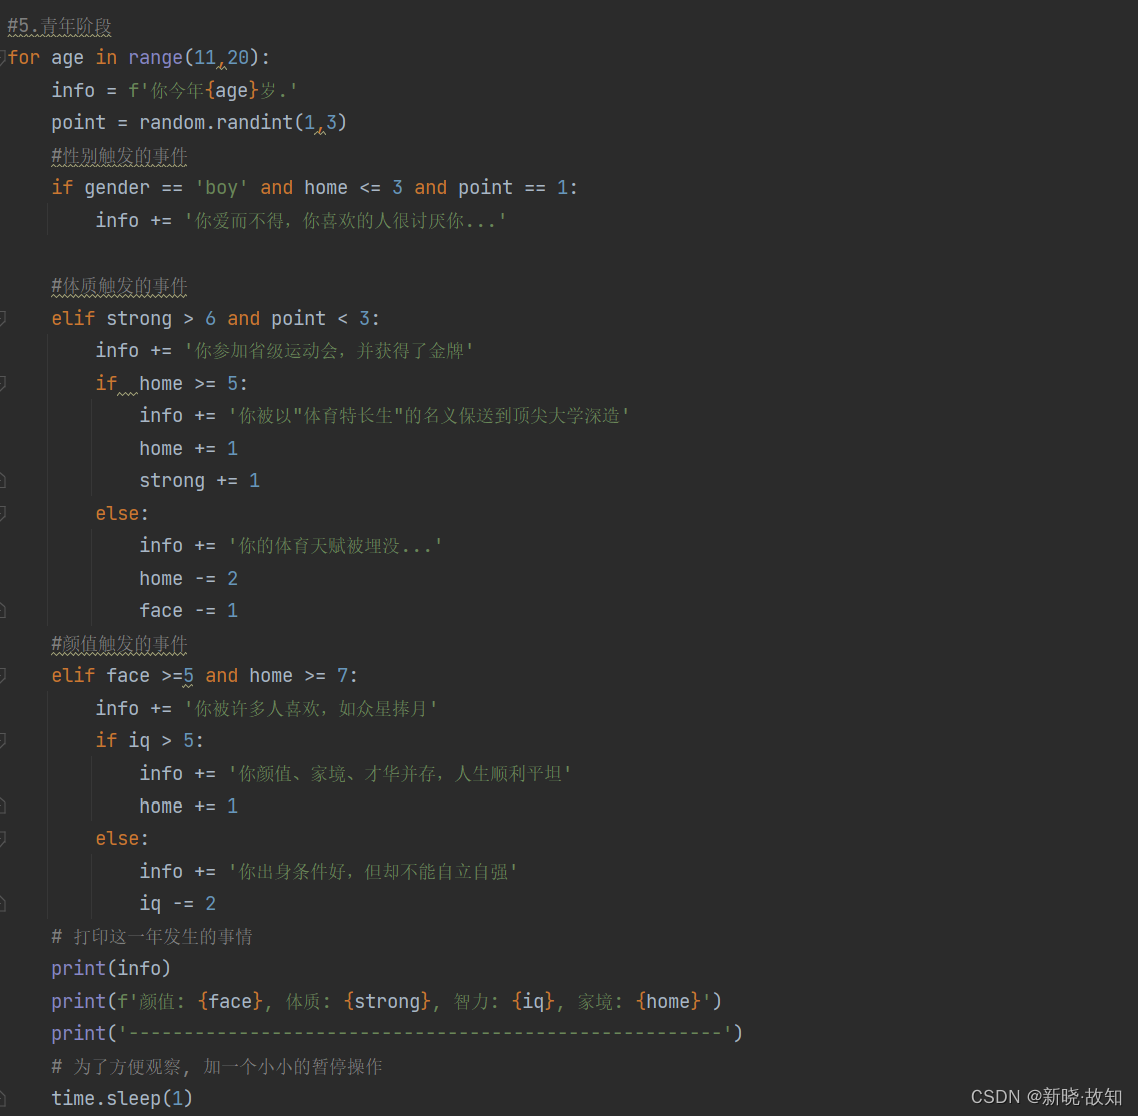Viewport: 1138px width, 1116px height.
Task: Click the string '你爱而不得，你喜欢的人很讨厌你...'
Action: [x=345, y=221]
